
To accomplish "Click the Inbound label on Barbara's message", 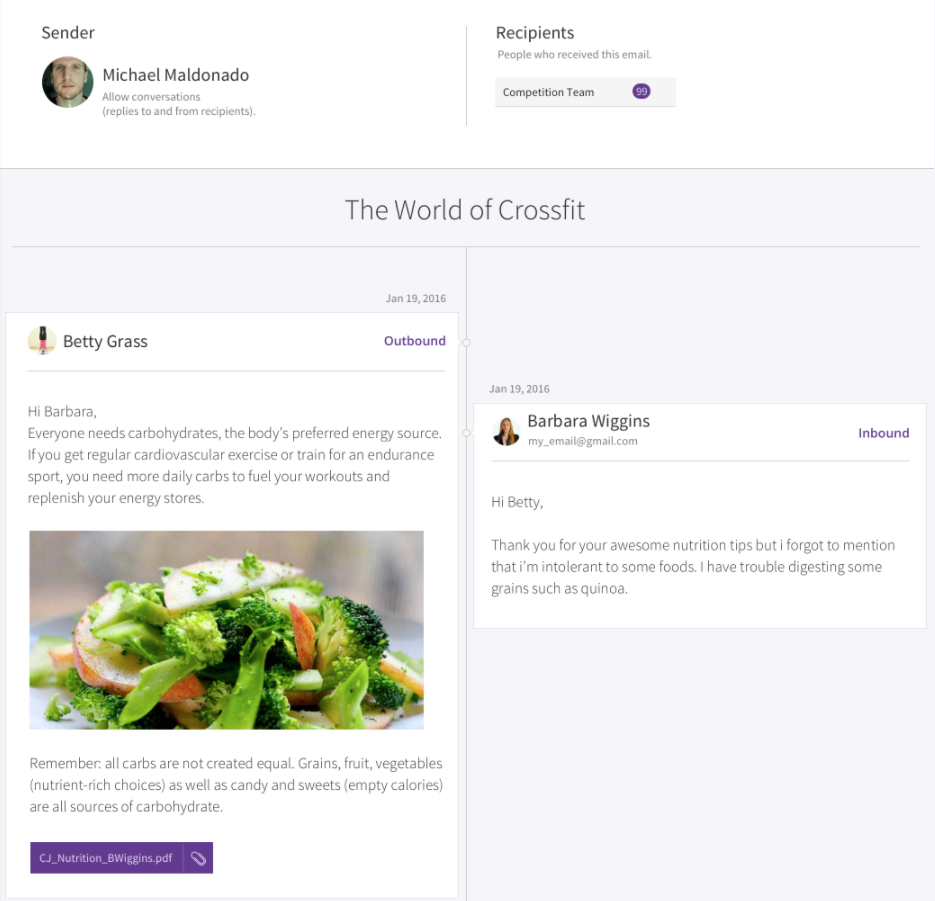I will 883,433.
